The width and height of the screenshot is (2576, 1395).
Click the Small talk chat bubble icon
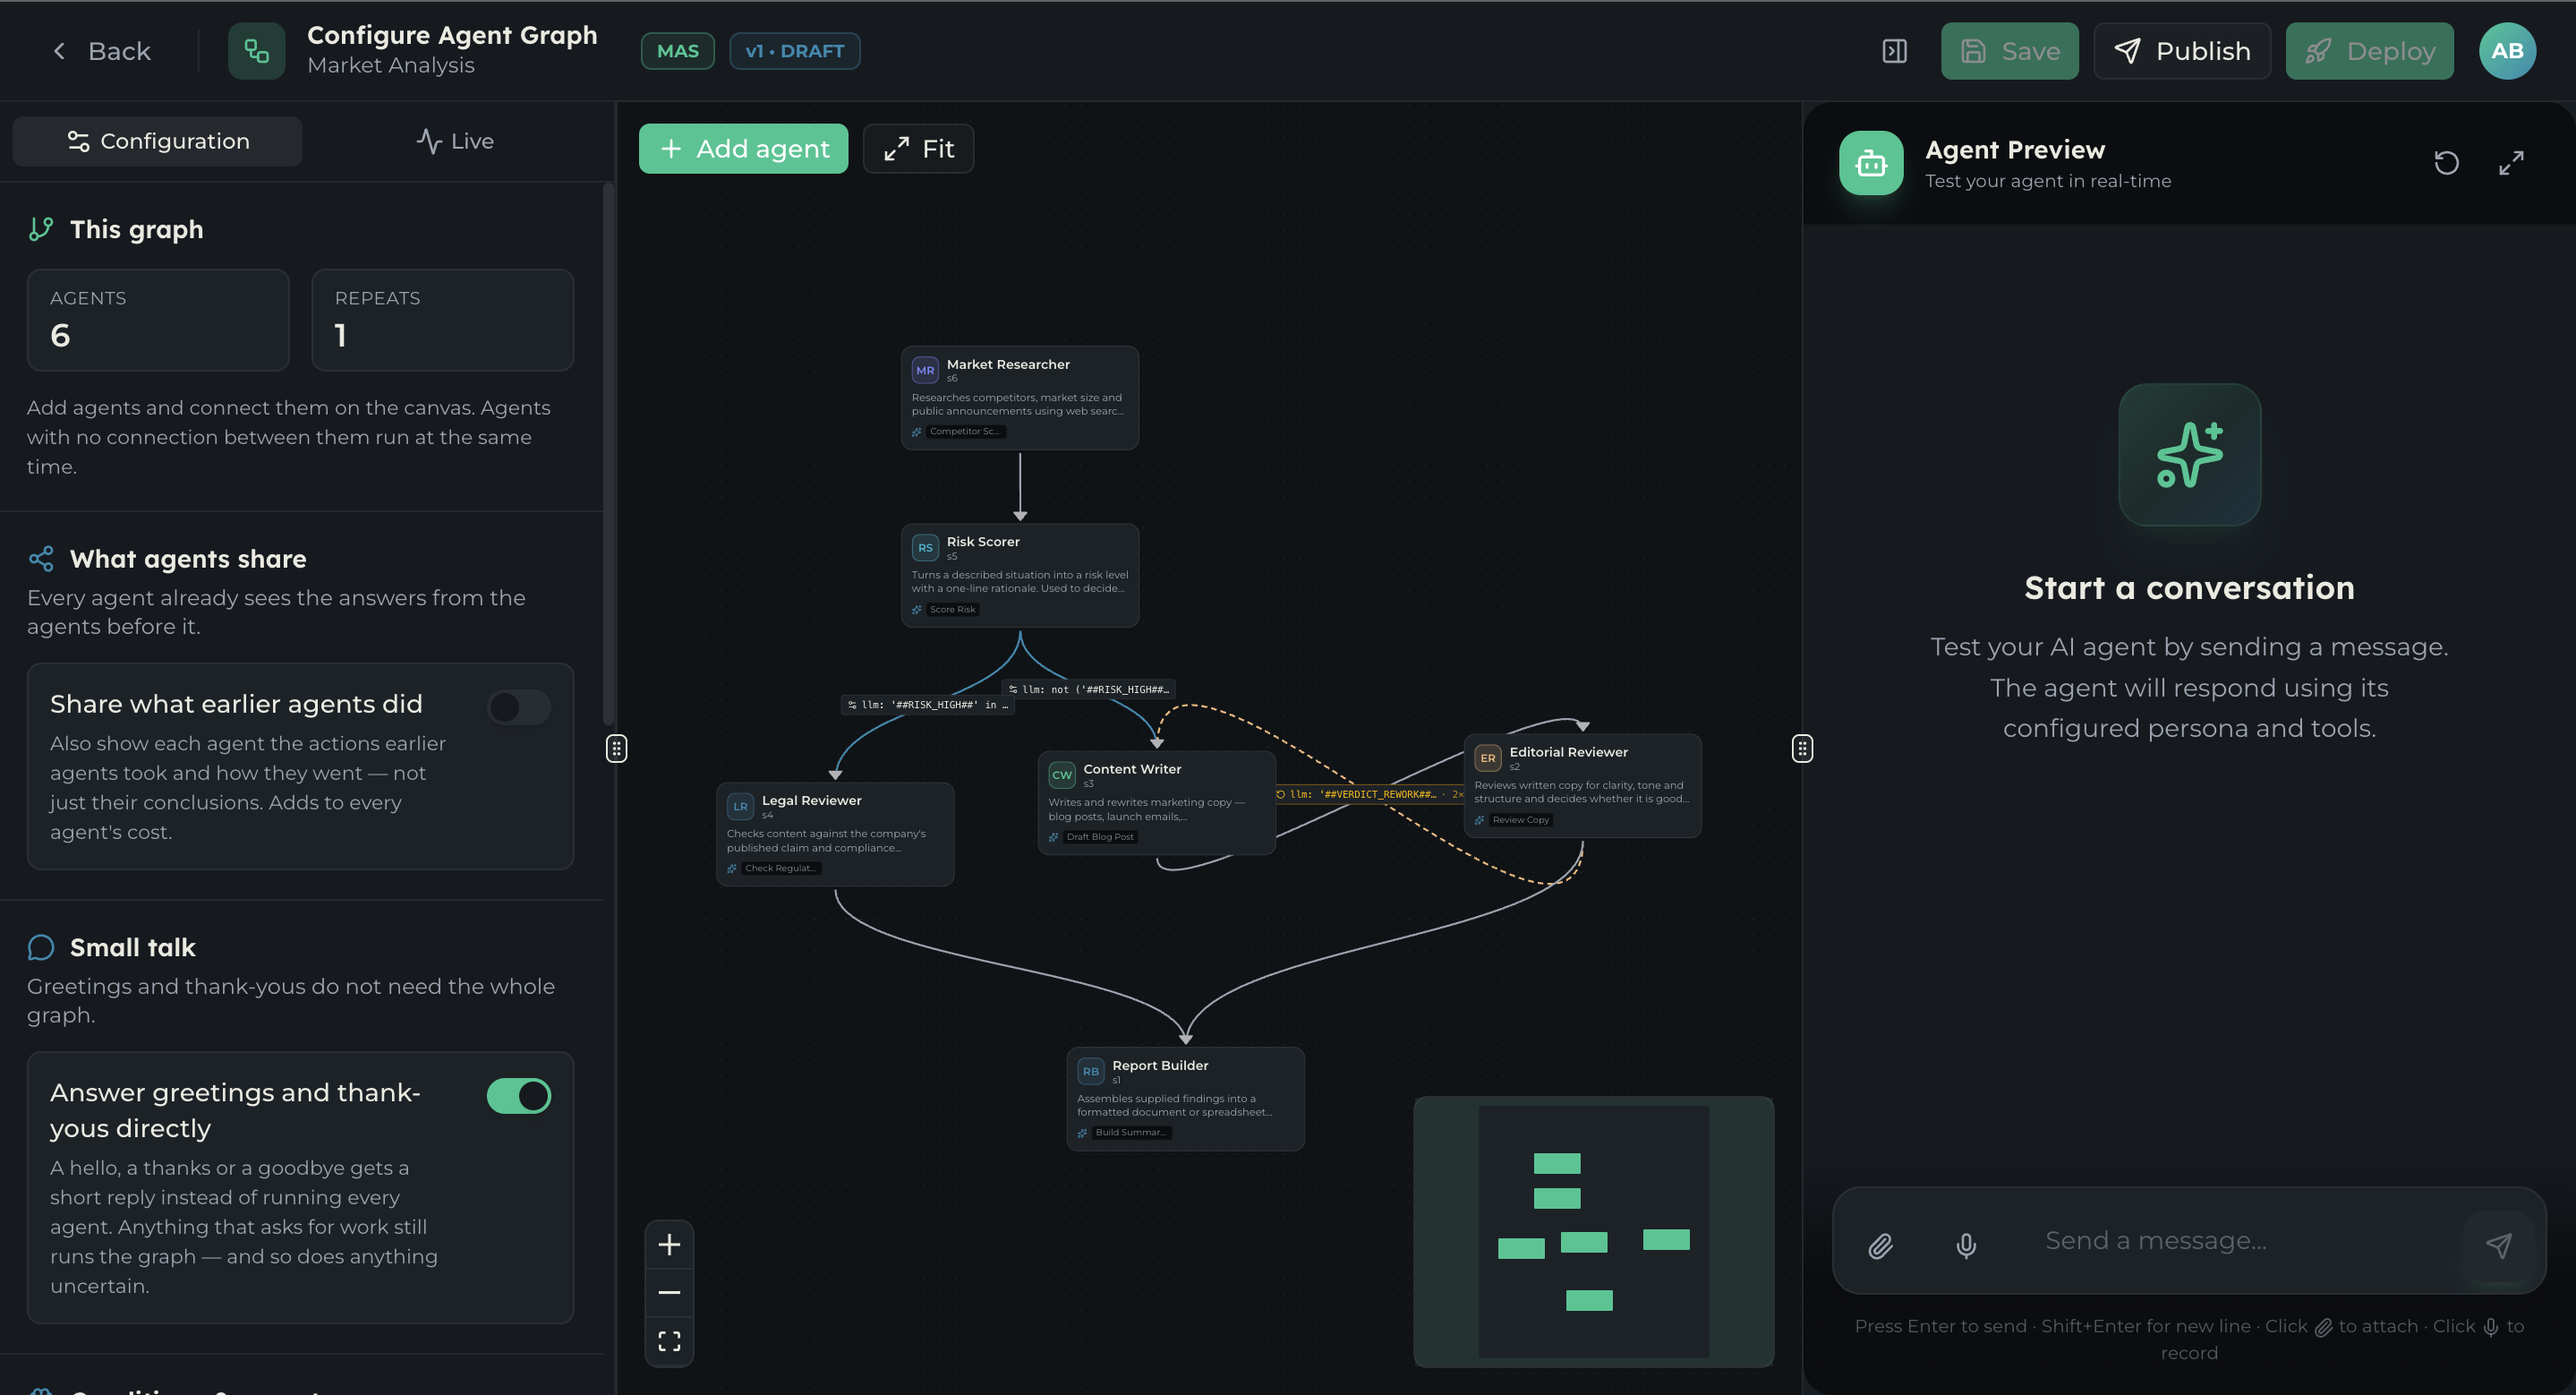(x=41, y=947)
